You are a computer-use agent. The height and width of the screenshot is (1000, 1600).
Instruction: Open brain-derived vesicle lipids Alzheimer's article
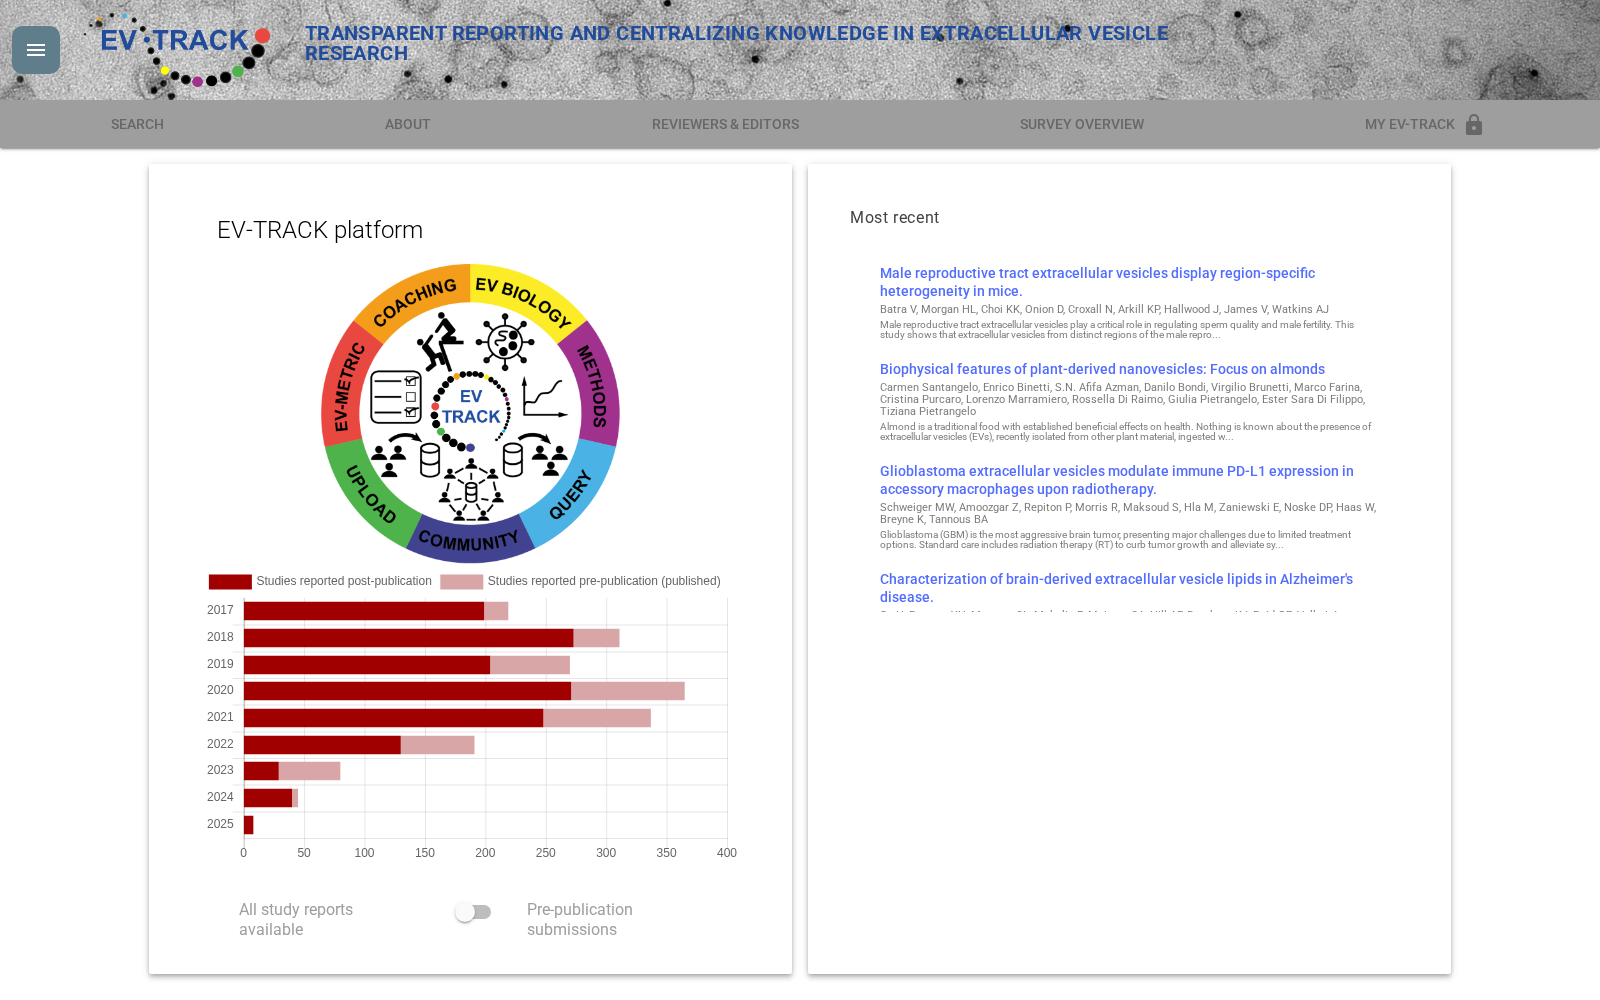(1116, 588)
